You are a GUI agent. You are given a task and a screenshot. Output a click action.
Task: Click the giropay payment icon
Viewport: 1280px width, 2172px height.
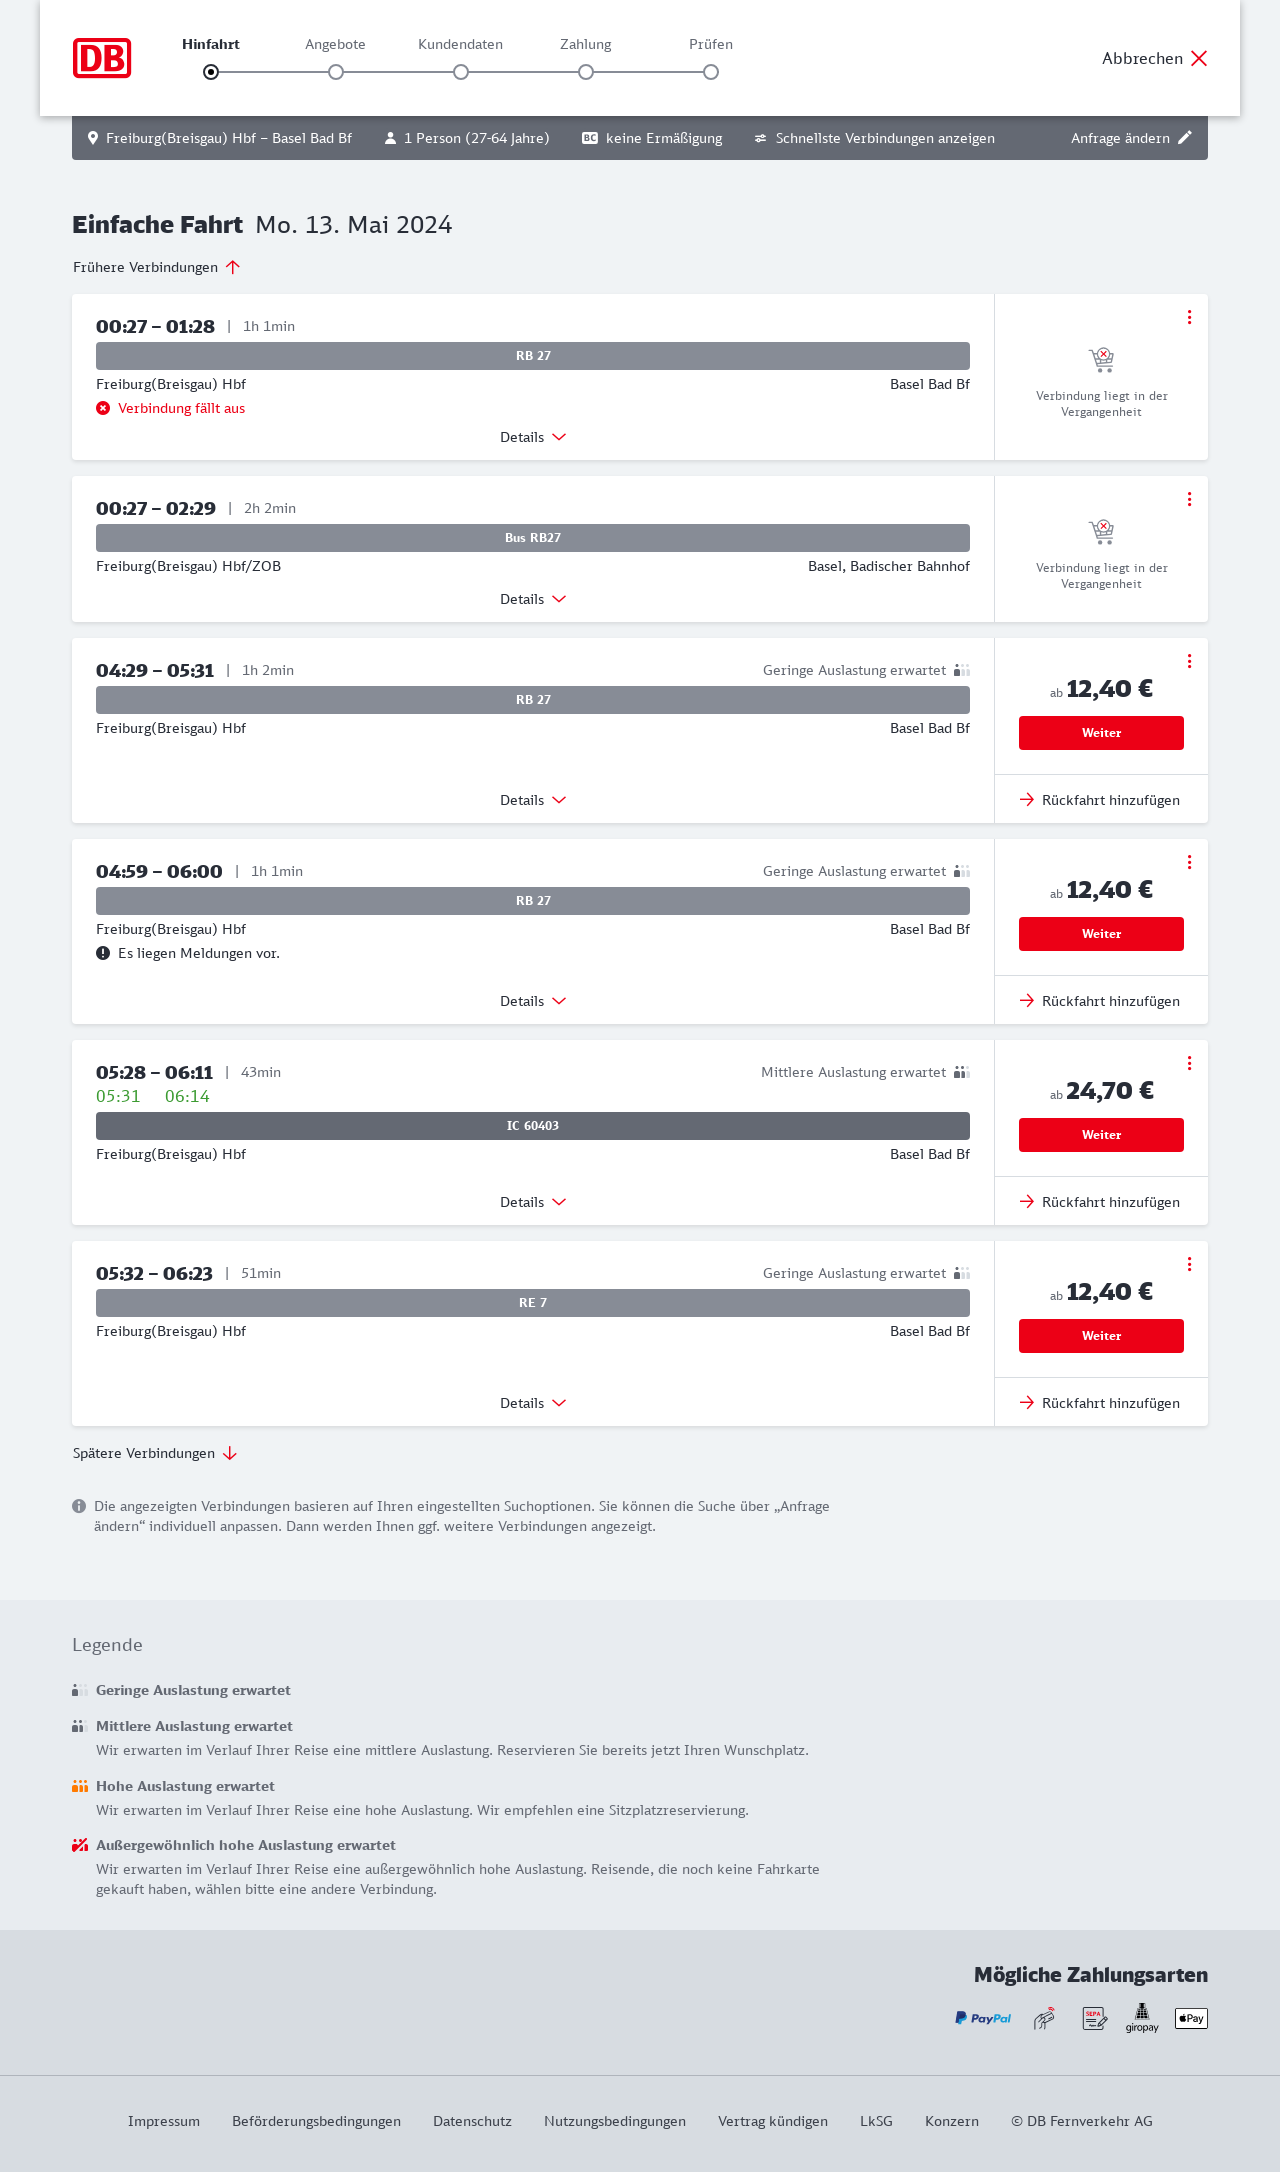1142,2018
